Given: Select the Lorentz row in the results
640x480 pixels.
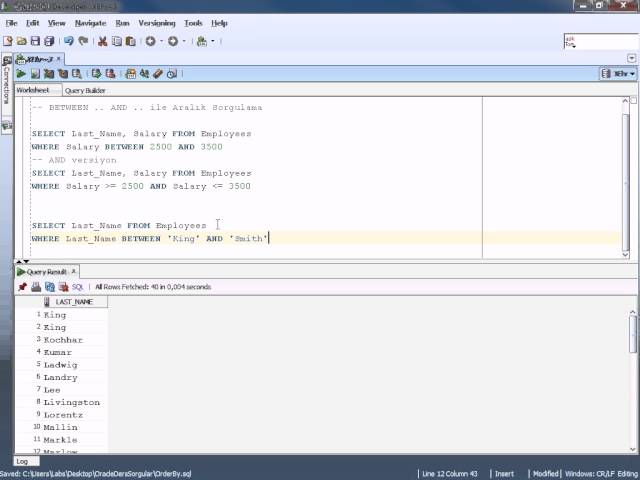Looking at the screenshot, I should tap(61, 415).
